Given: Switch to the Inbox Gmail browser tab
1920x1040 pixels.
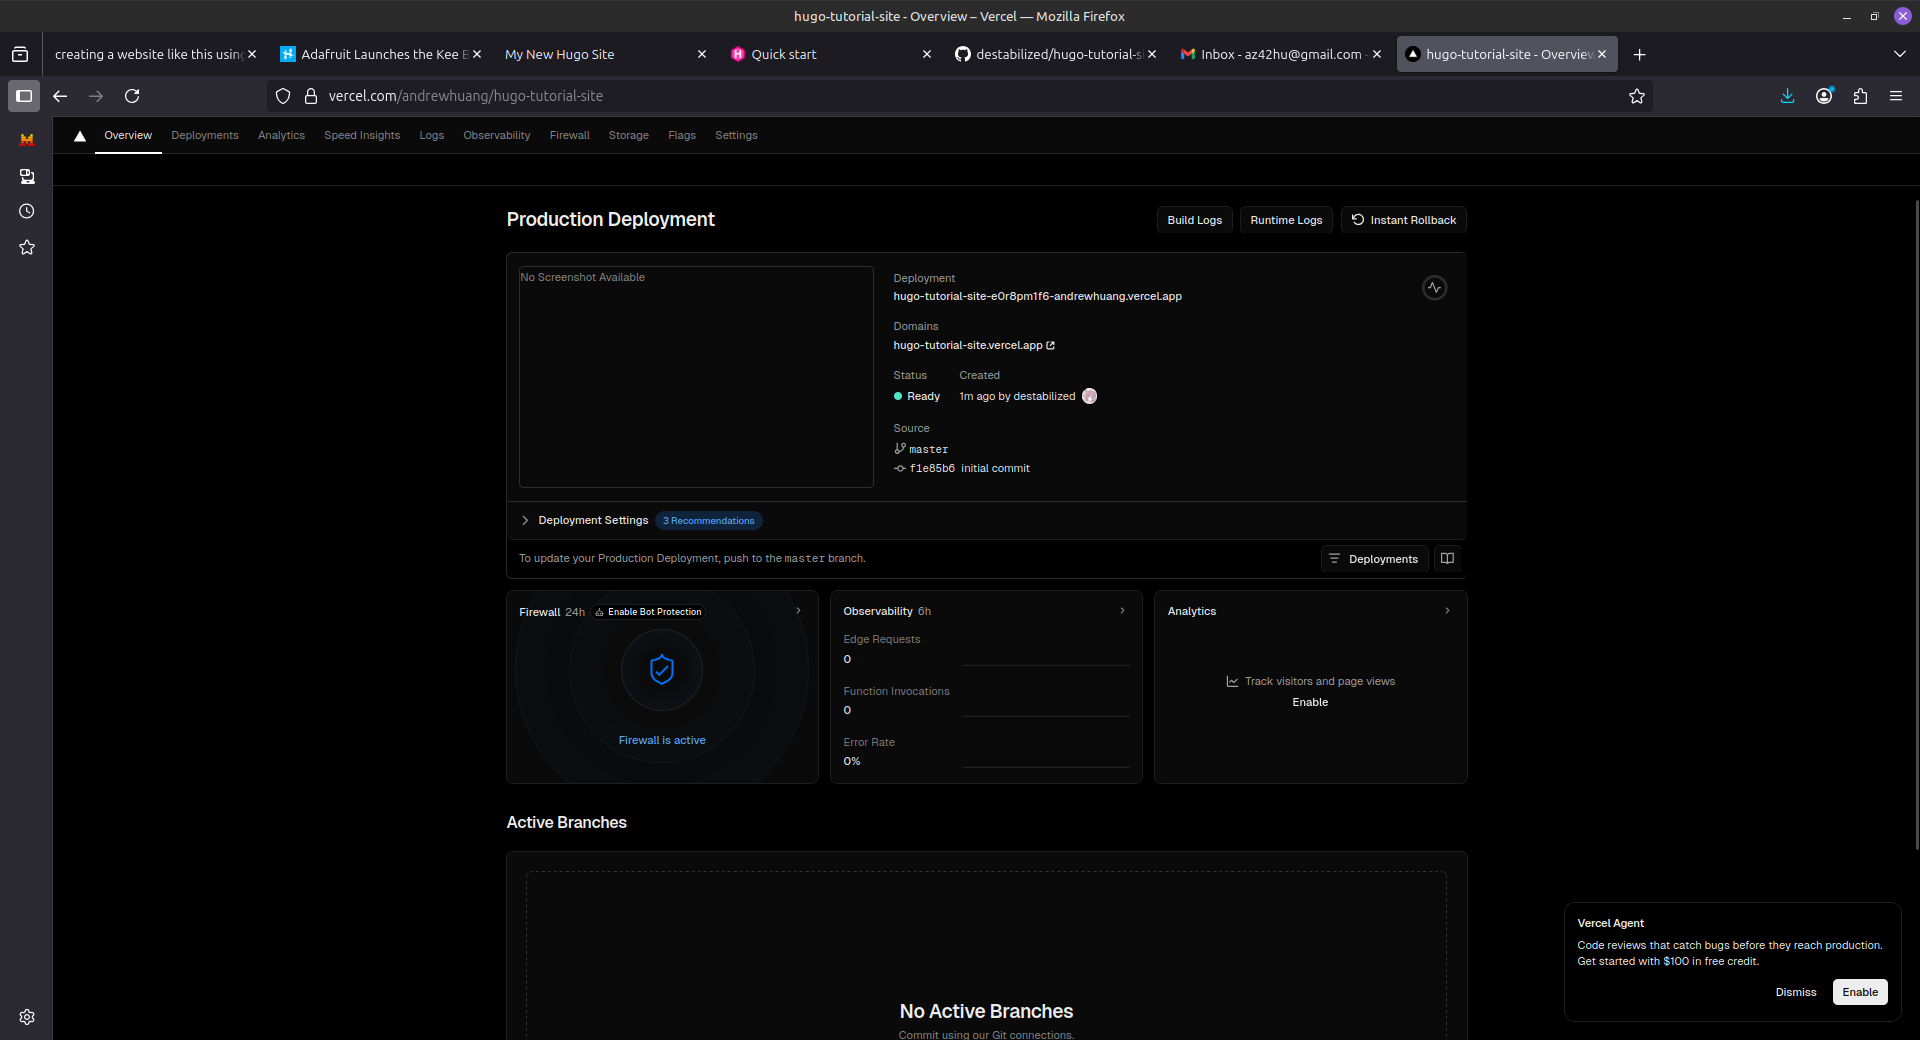Looking at the screenshot, I should tap(1280, 54).
